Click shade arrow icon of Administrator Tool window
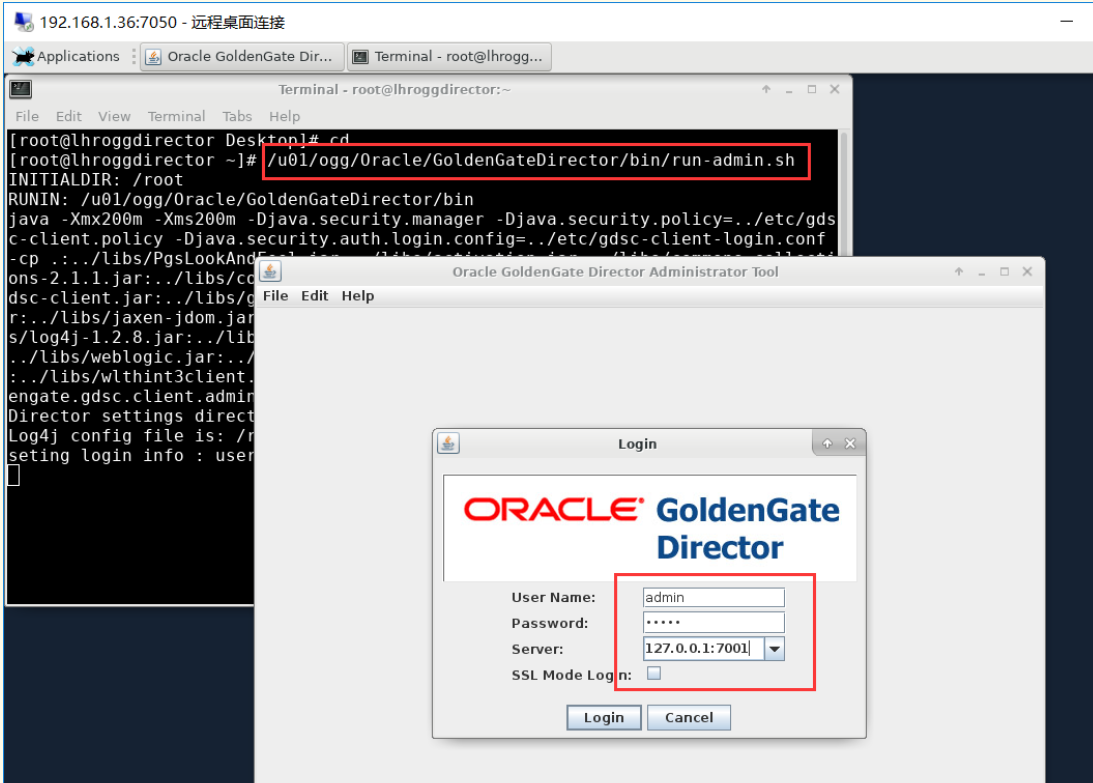 (958, 272)
